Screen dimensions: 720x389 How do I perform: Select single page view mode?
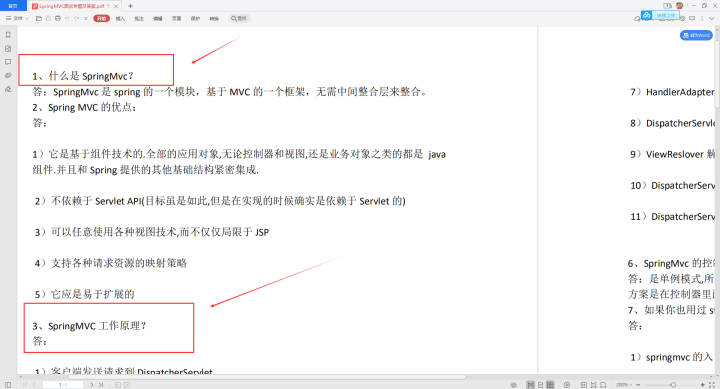540,385
